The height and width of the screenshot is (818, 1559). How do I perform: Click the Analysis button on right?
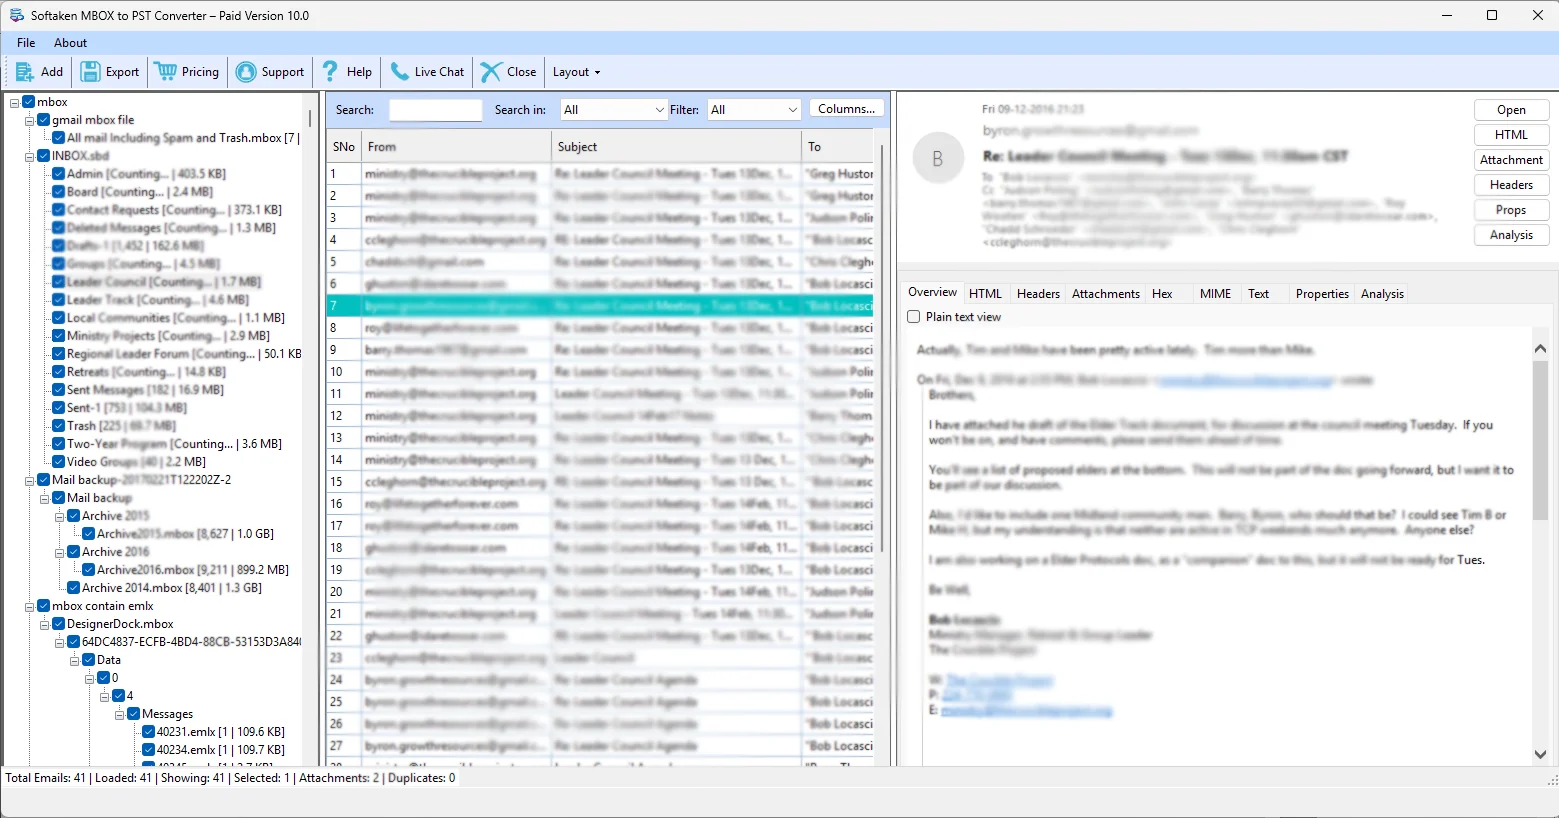click(1511, 235)
